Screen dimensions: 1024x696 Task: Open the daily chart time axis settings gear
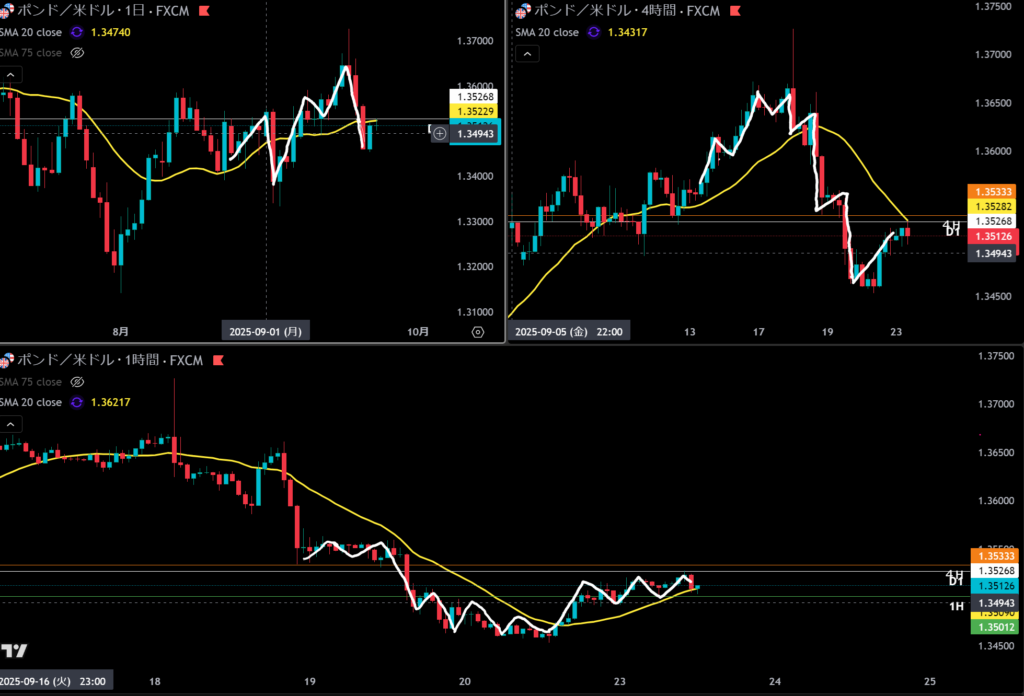tap(477, 332)
